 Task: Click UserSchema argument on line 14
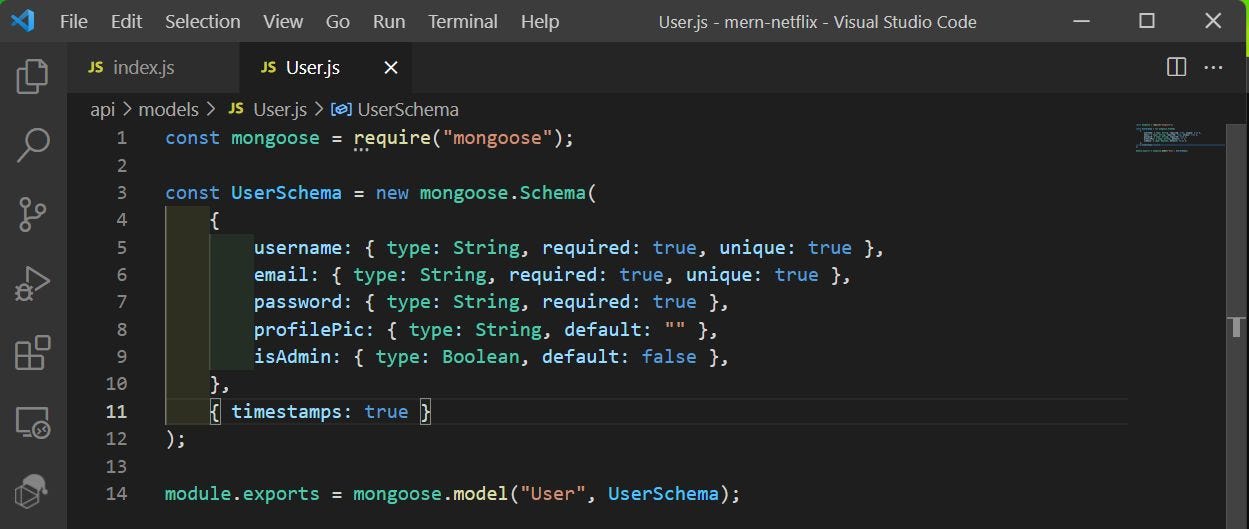pos(663,493)
